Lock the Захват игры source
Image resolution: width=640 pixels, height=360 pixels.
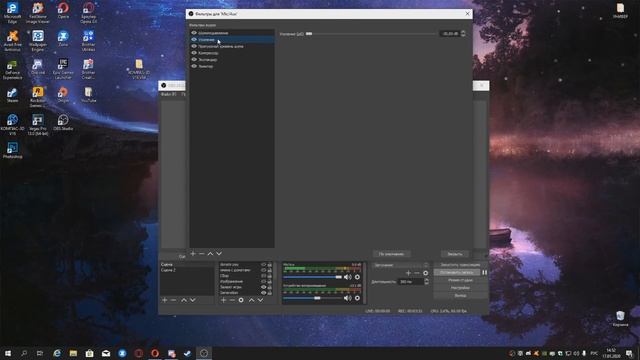coord(269,287)
